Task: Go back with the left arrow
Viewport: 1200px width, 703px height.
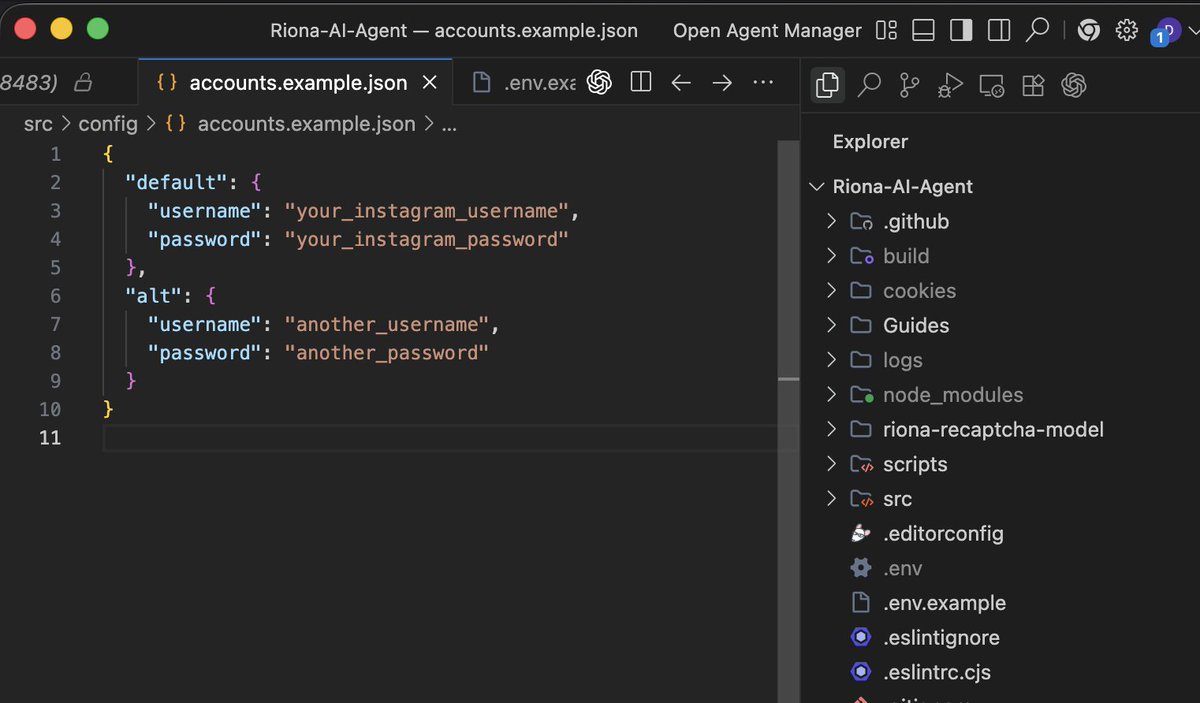Action: 681,82
